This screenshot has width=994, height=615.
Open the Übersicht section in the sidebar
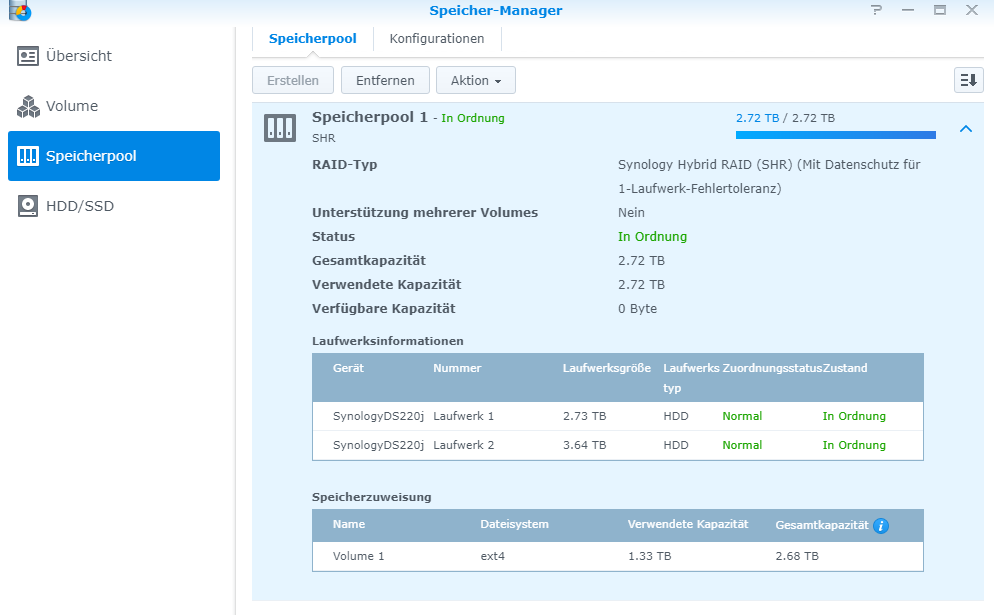[114, 56]
